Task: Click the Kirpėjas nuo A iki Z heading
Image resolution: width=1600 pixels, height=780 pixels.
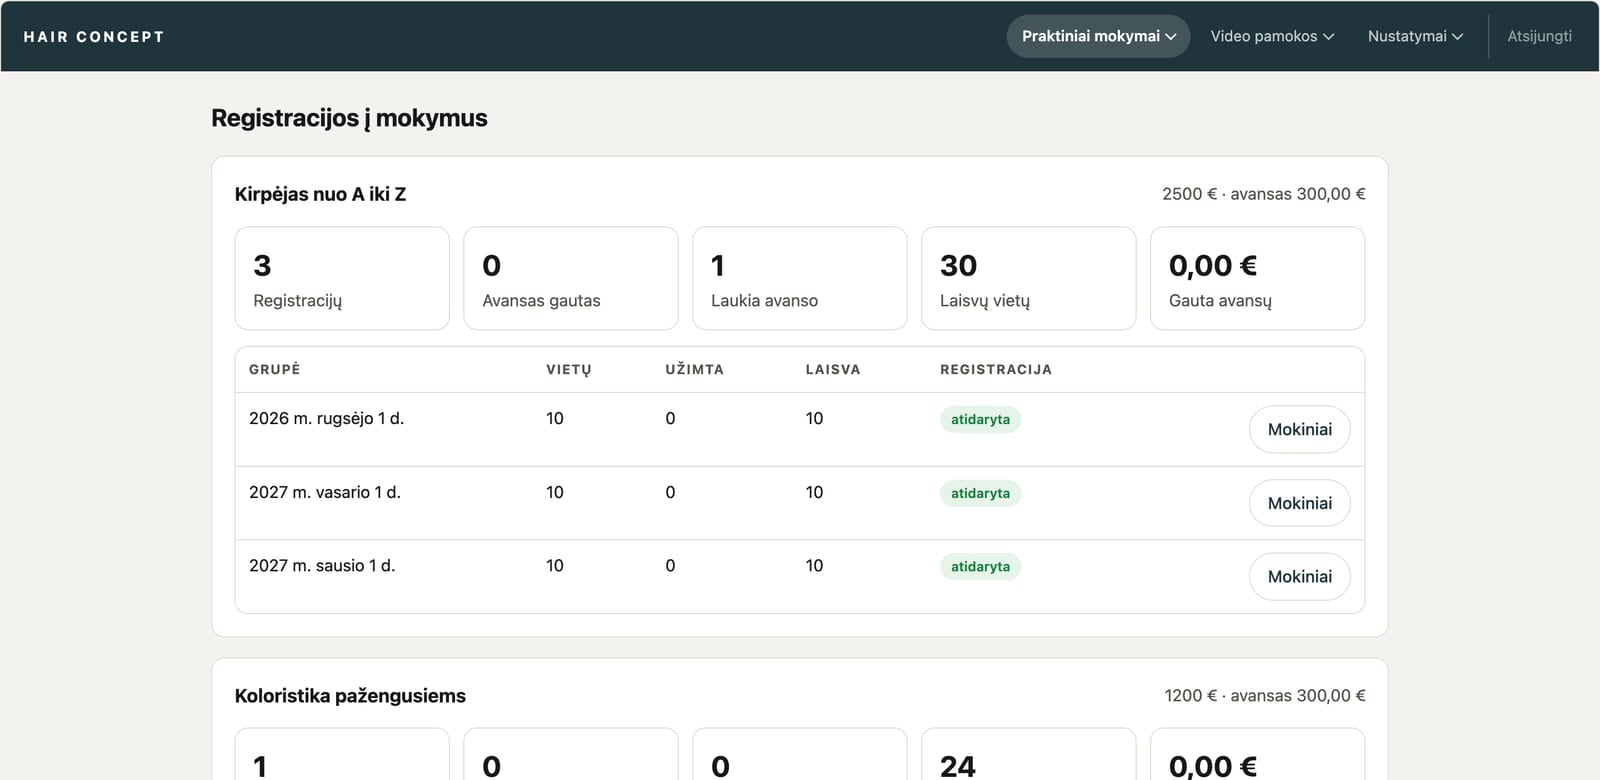Action: click(x=320, y=194)
